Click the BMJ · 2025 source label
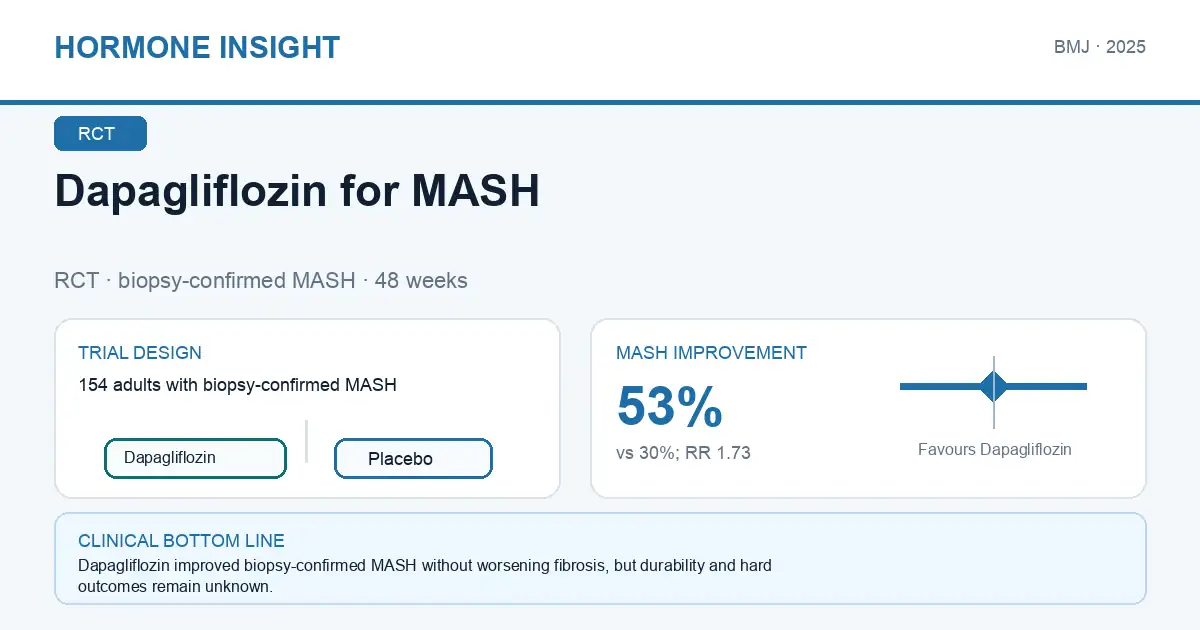1200x630 pixels. point(1099,47)
